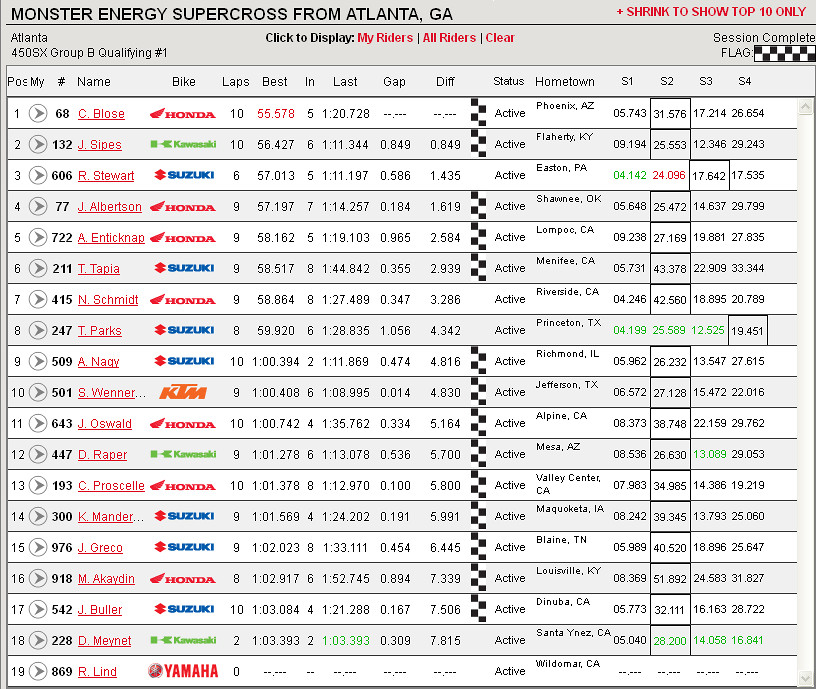816x689 pixels.
Task: Click S2 sector time 24.096
Action: (x=669, y=175)
